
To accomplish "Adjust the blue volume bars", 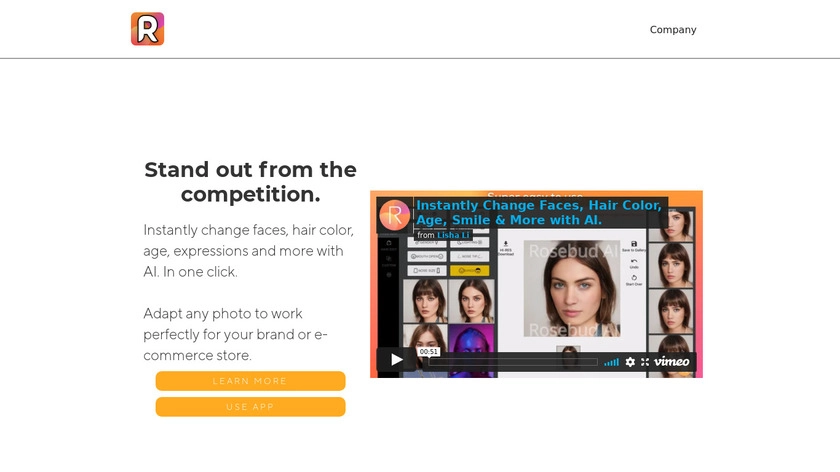I will 611,362.
